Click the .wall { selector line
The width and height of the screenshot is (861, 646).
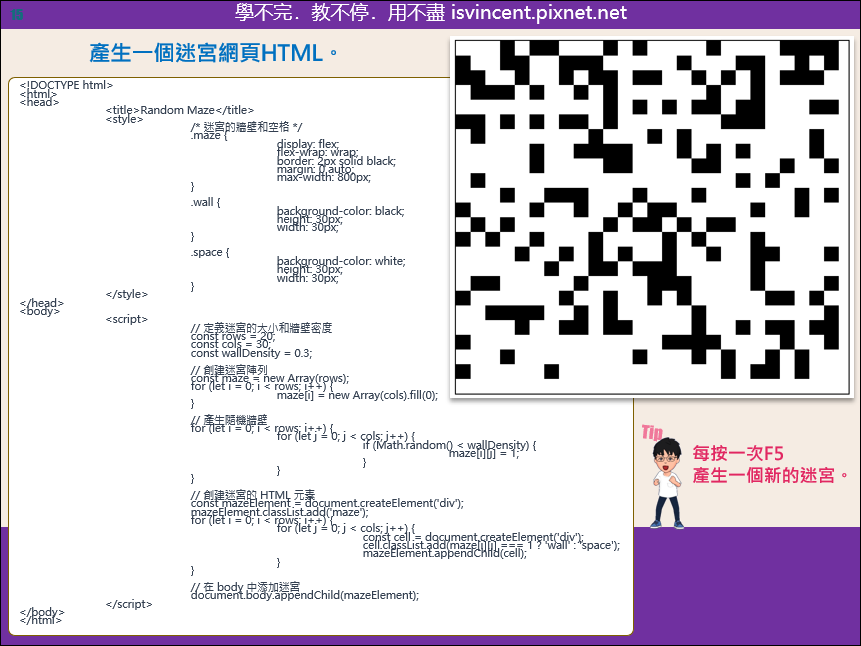coord(205,202)
